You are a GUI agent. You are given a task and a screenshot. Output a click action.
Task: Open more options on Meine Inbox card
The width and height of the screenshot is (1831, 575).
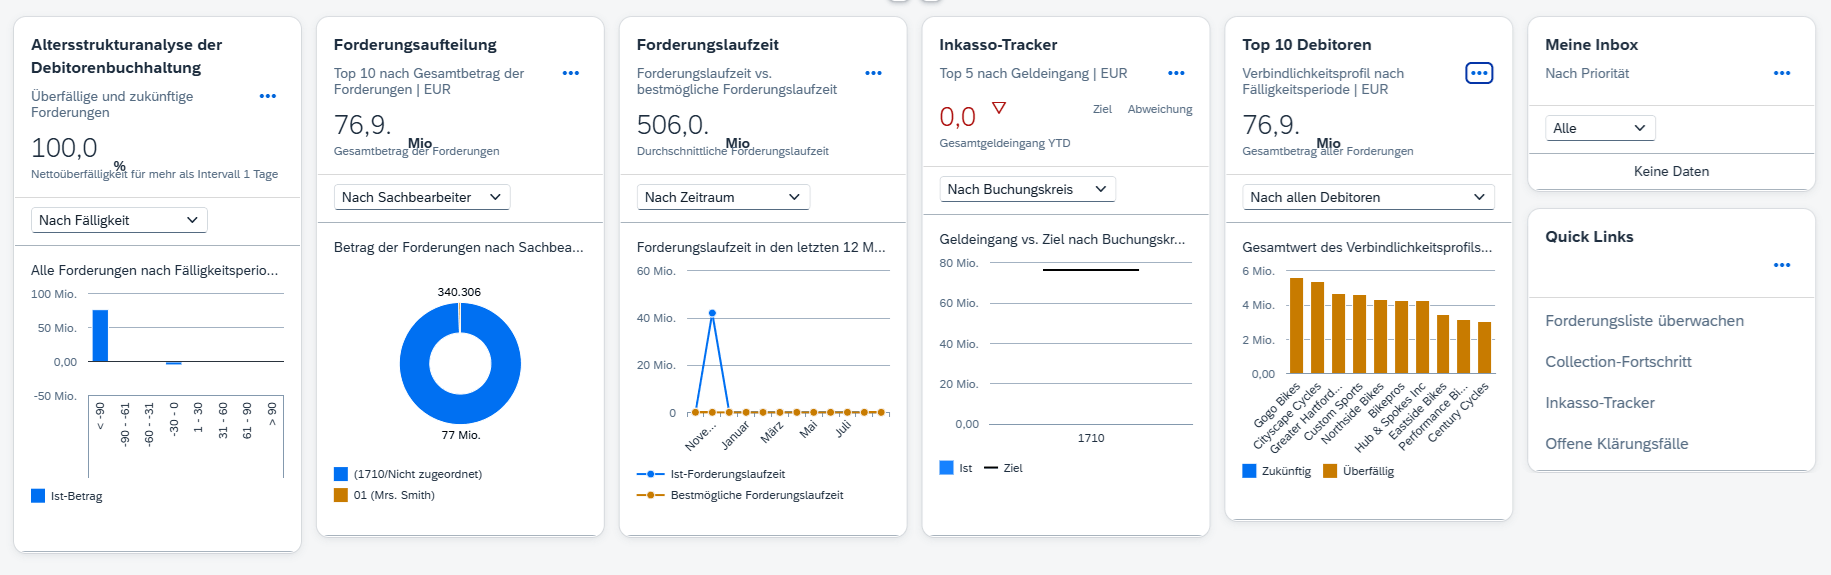coord(1781,73)
